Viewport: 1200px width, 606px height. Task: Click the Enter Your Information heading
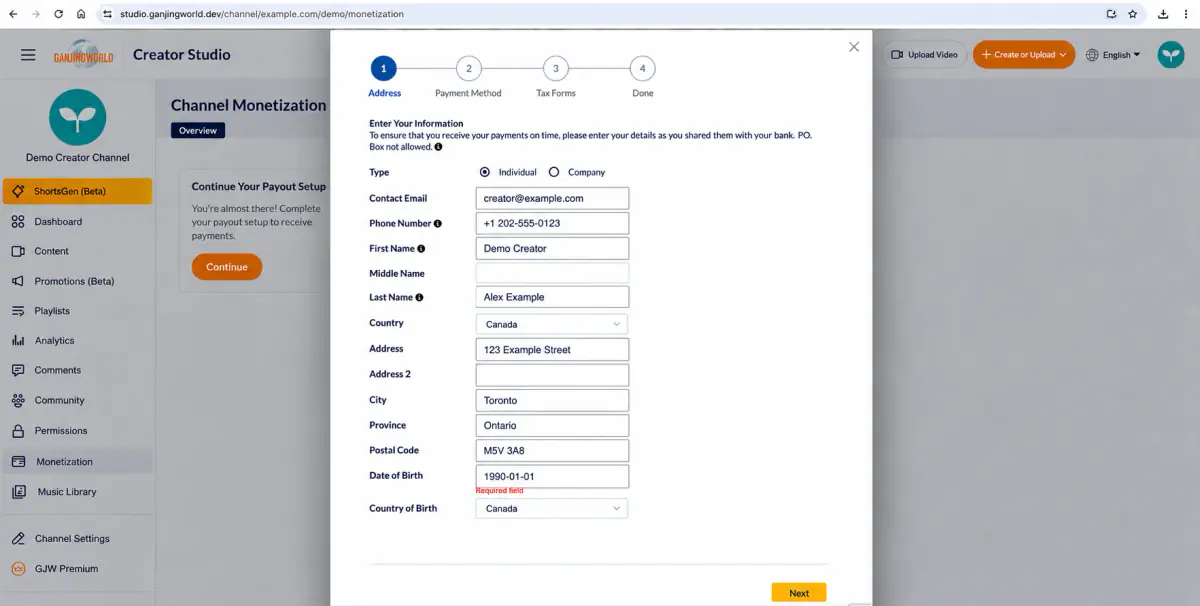click(416, 124)
